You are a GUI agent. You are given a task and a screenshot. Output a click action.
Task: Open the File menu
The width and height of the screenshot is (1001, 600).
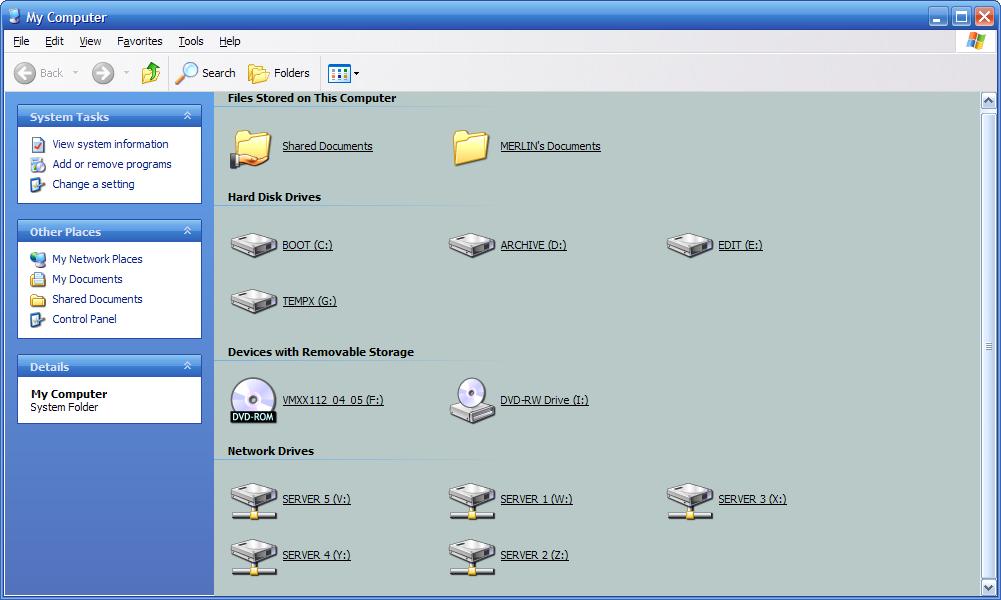click(x=21, y=41)
